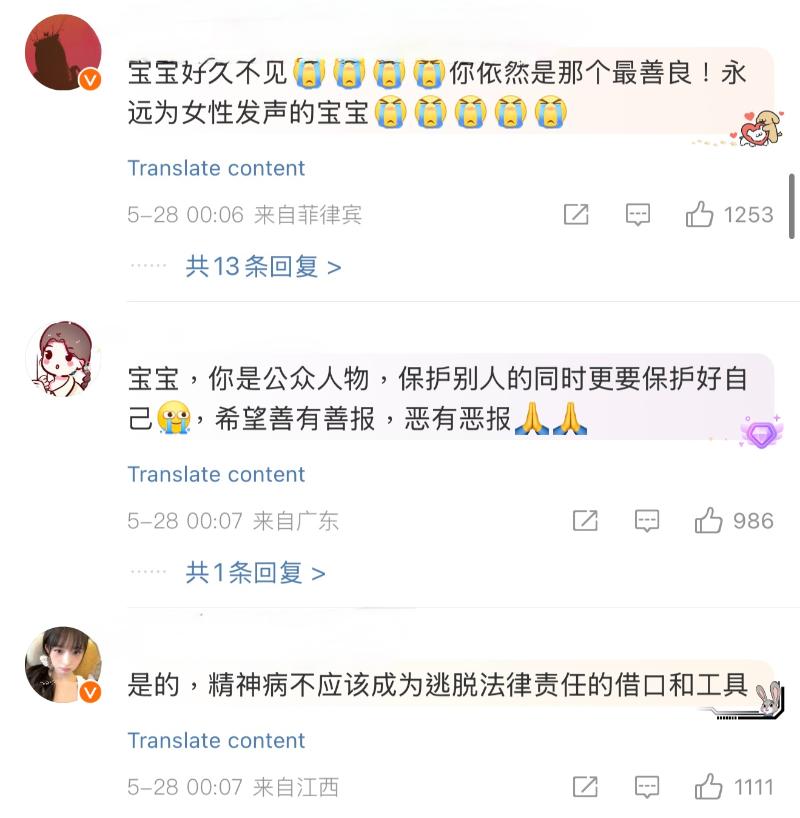Viewport: 800px width, 818px height.
Task: Open the cartoon girl avatar profile
Action: point(63,359)
